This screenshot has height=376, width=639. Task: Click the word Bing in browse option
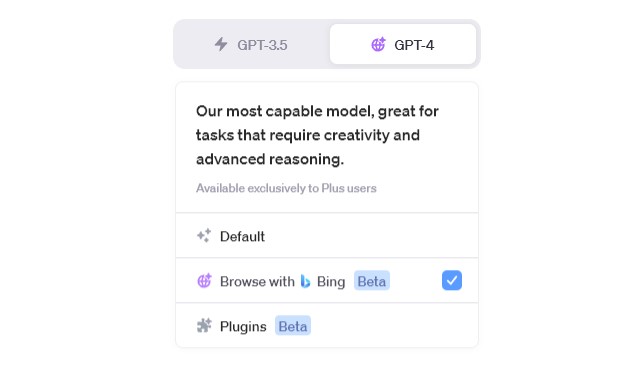[331, 281]
